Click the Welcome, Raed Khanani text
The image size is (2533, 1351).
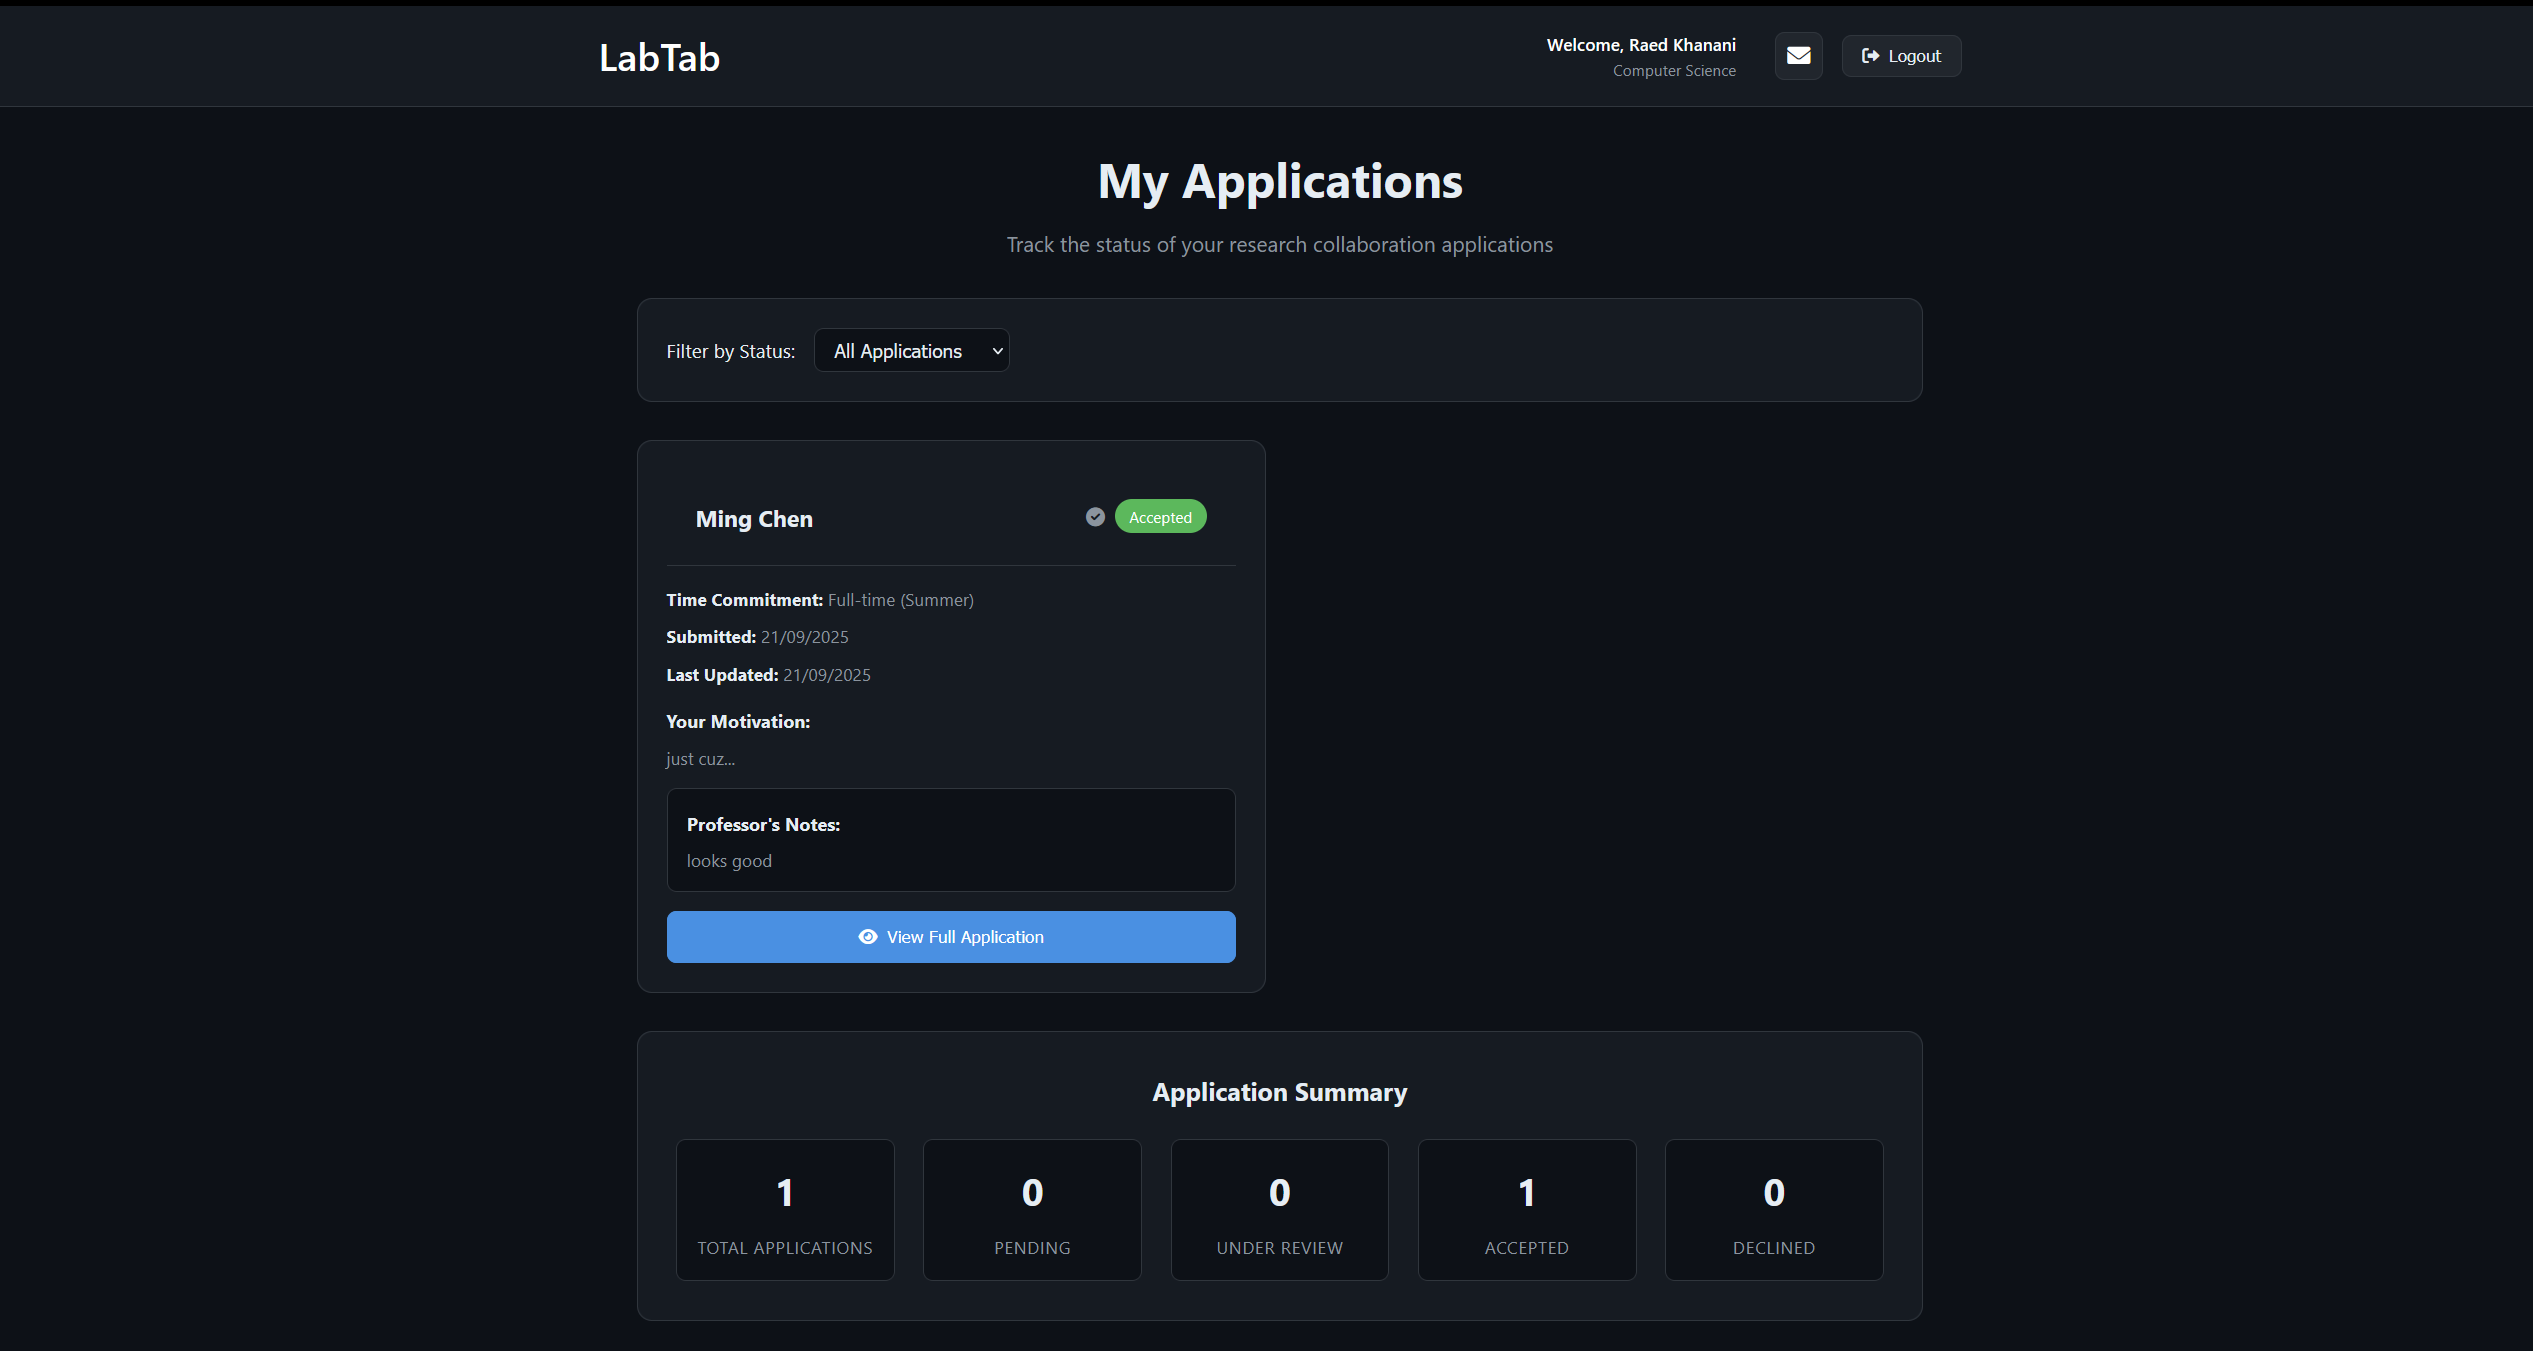click(1640, 45)
